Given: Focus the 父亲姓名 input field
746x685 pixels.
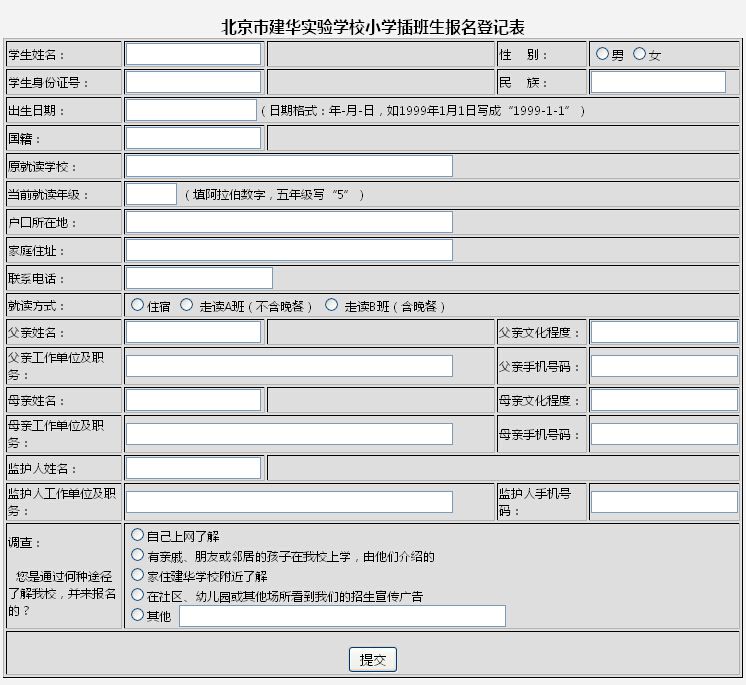Looking at the screenshot, I should (193, 332).
